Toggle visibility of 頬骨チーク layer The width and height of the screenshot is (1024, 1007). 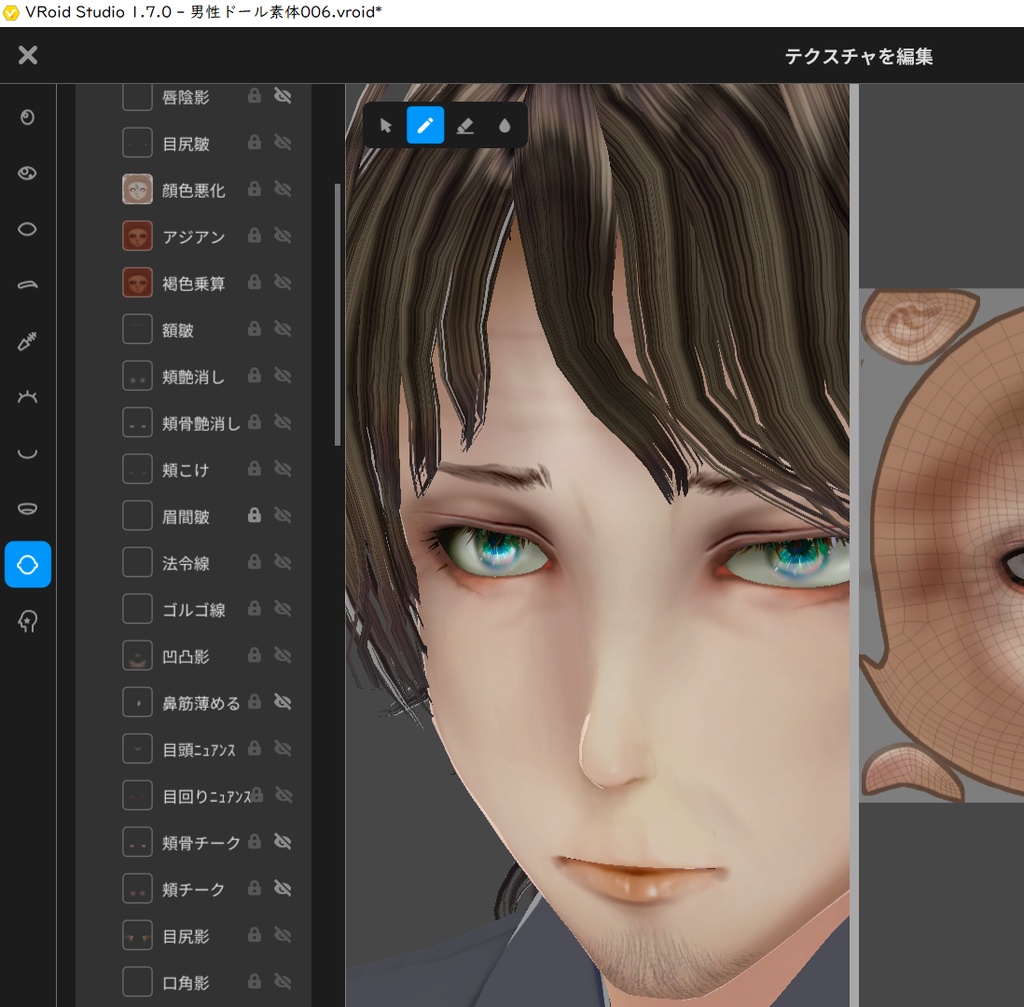[x=282, y=842]
